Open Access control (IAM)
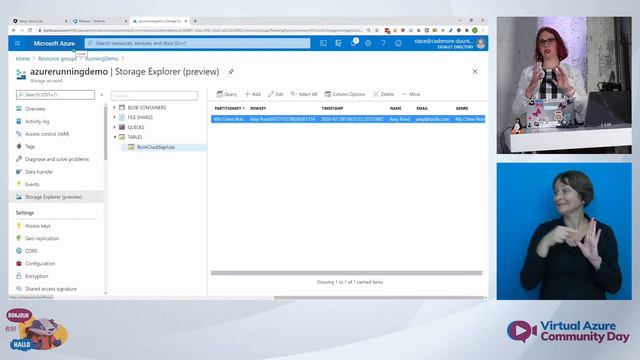This screenshot has width=640, height=360. pos(47,134)
